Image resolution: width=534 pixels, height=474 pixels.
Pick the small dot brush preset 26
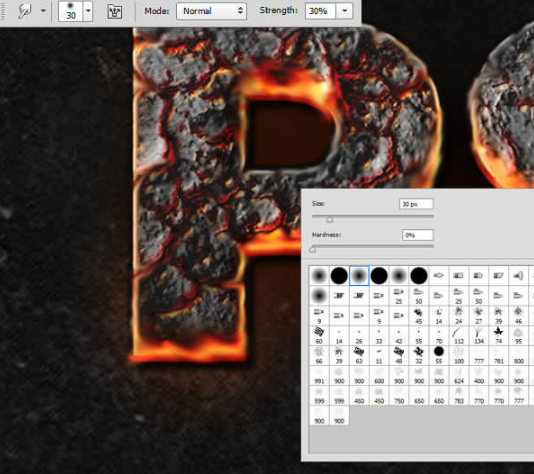pos(359,335)
